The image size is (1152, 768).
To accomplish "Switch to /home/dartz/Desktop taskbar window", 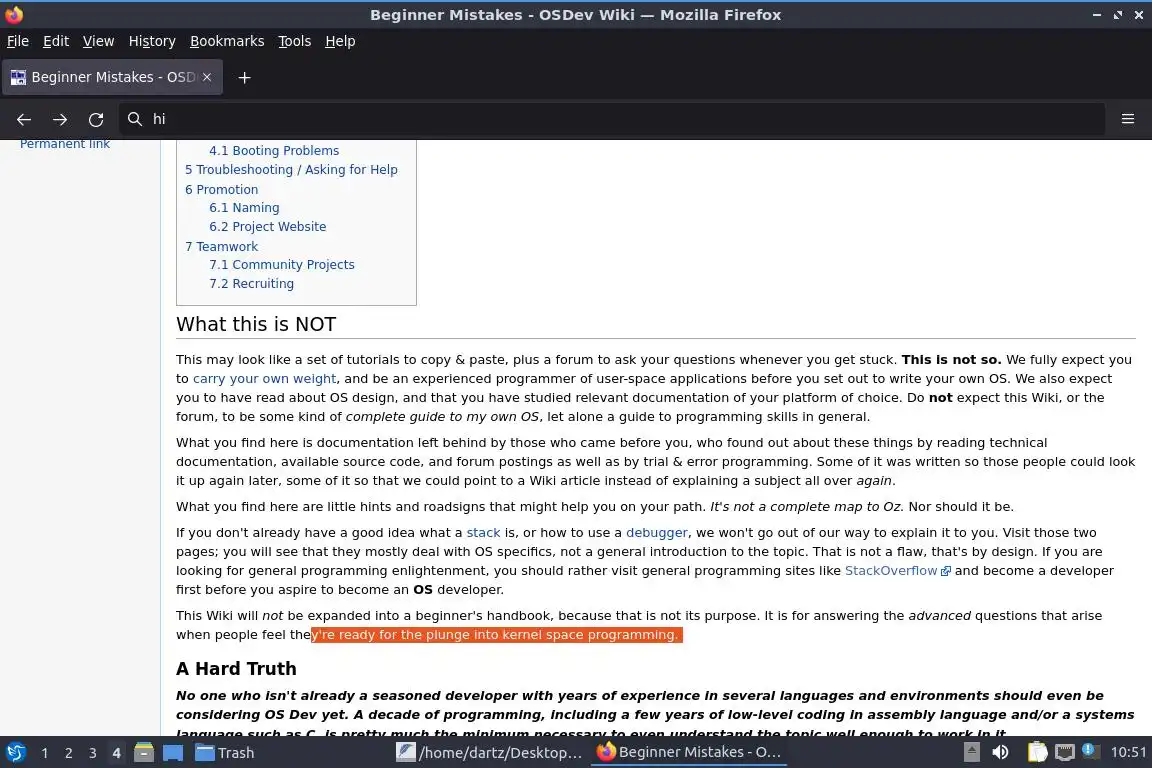I will [x=489, y=753].
